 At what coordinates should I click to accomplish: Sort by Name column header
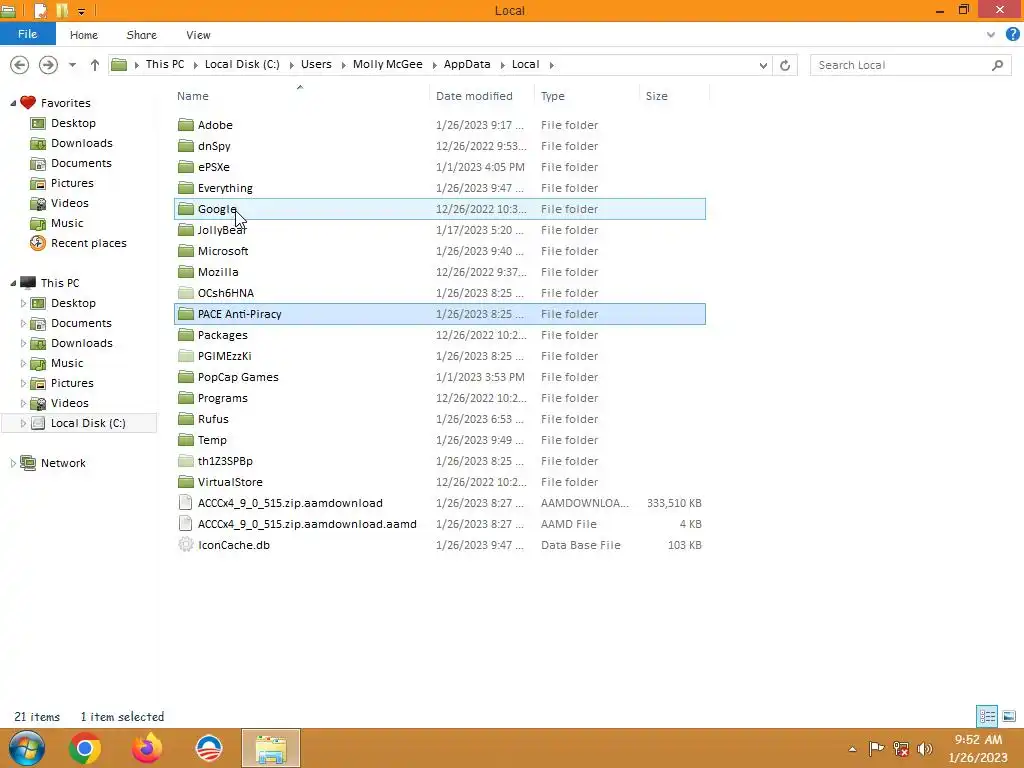pyautogui.click(x=193, y=96)
